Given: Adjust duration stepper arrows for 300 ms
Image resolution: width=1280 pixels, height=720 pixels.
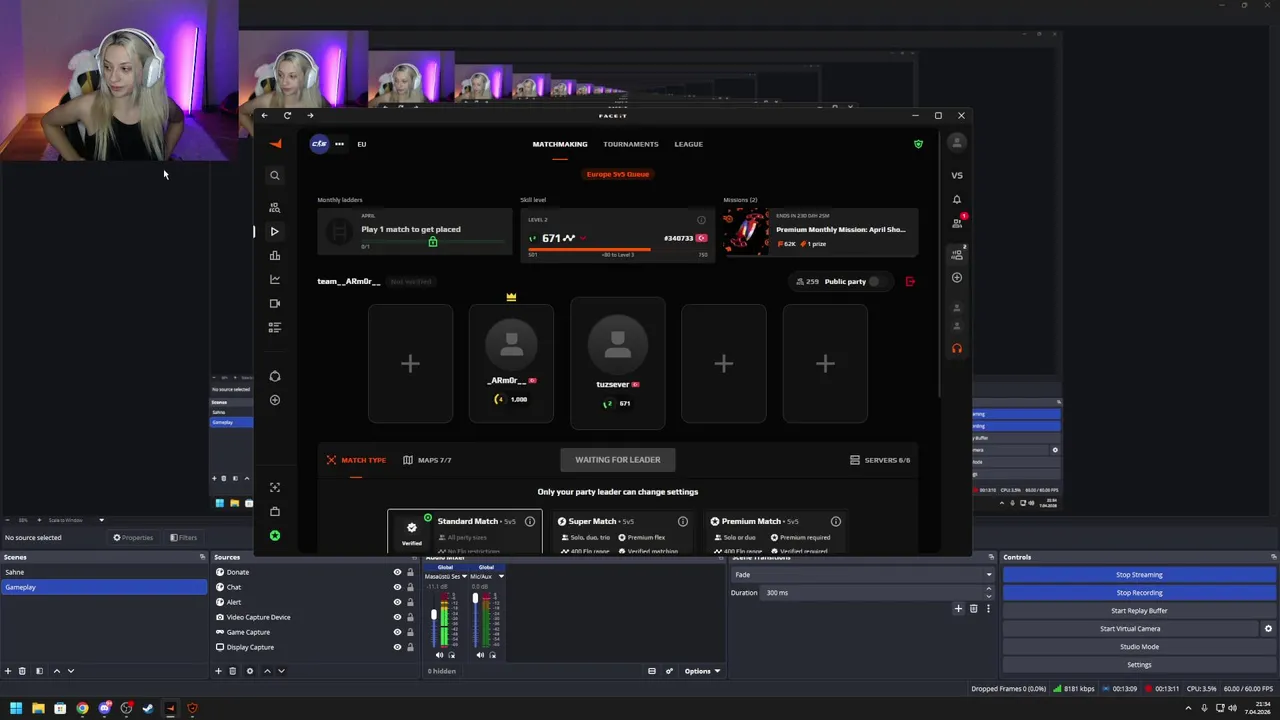Looking at the screenshot, I should pos(989,593).
